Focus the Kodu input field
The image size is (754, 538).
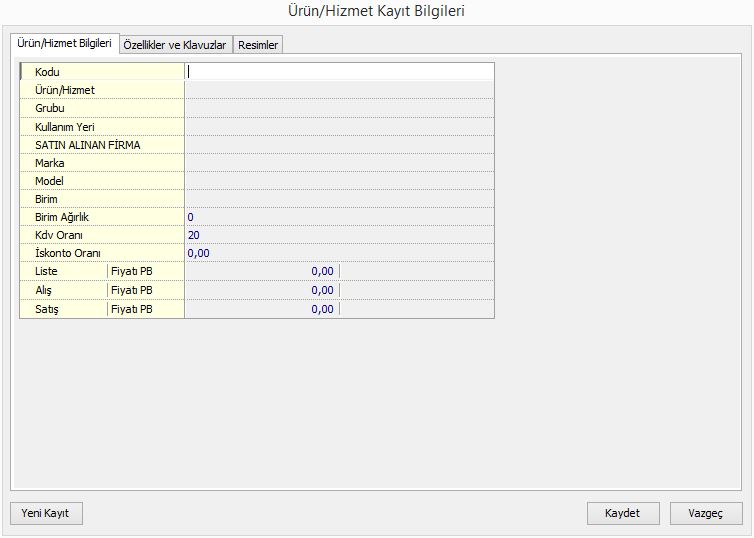(340, 72)
